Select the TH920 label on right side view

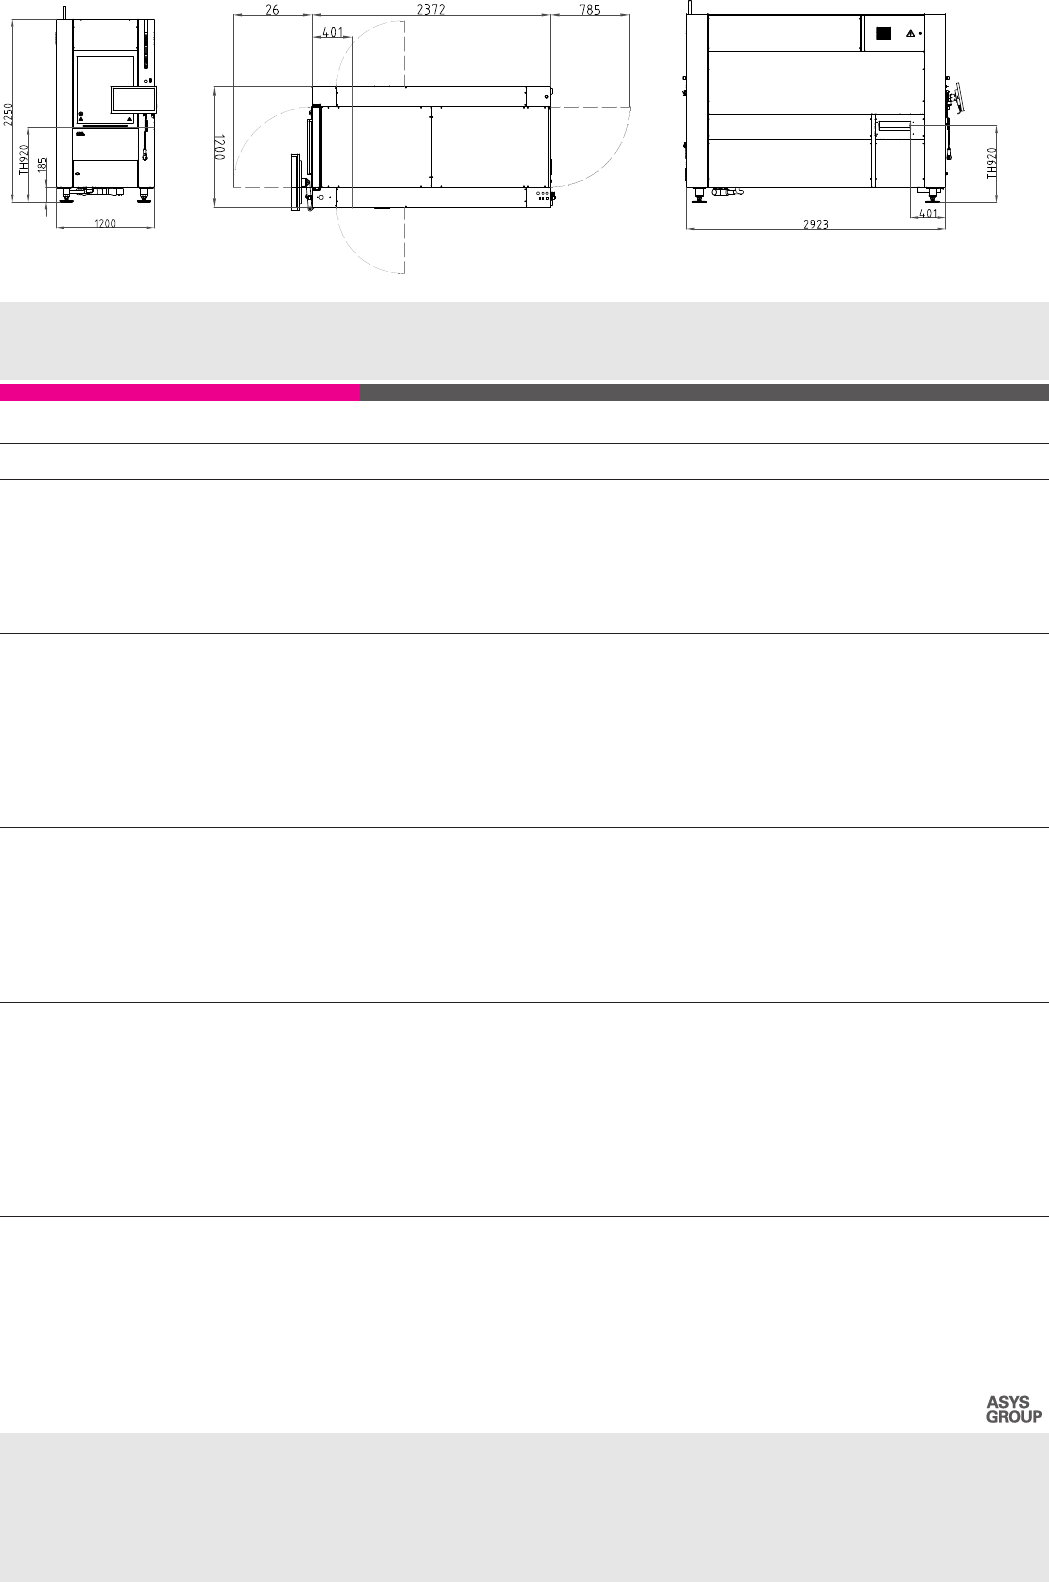(x=992, y=162)
